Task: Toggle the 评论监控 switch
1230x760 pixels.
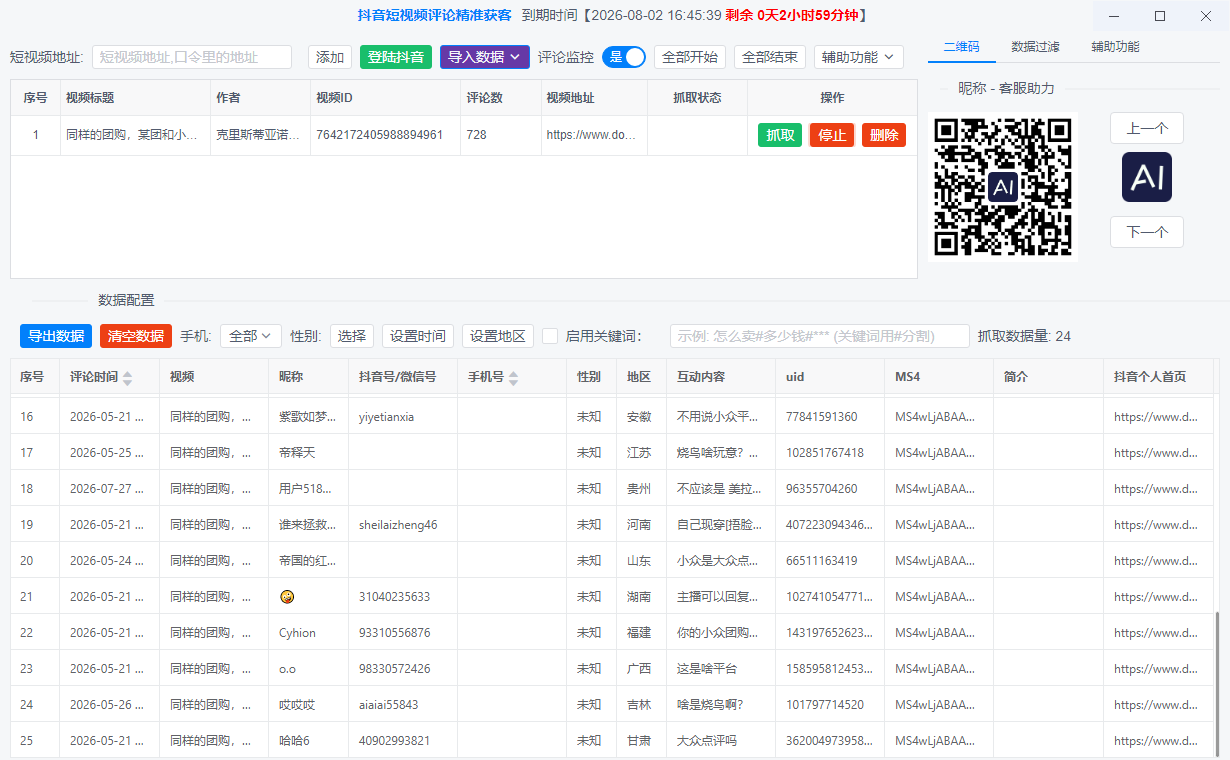Action: (625, 57)
